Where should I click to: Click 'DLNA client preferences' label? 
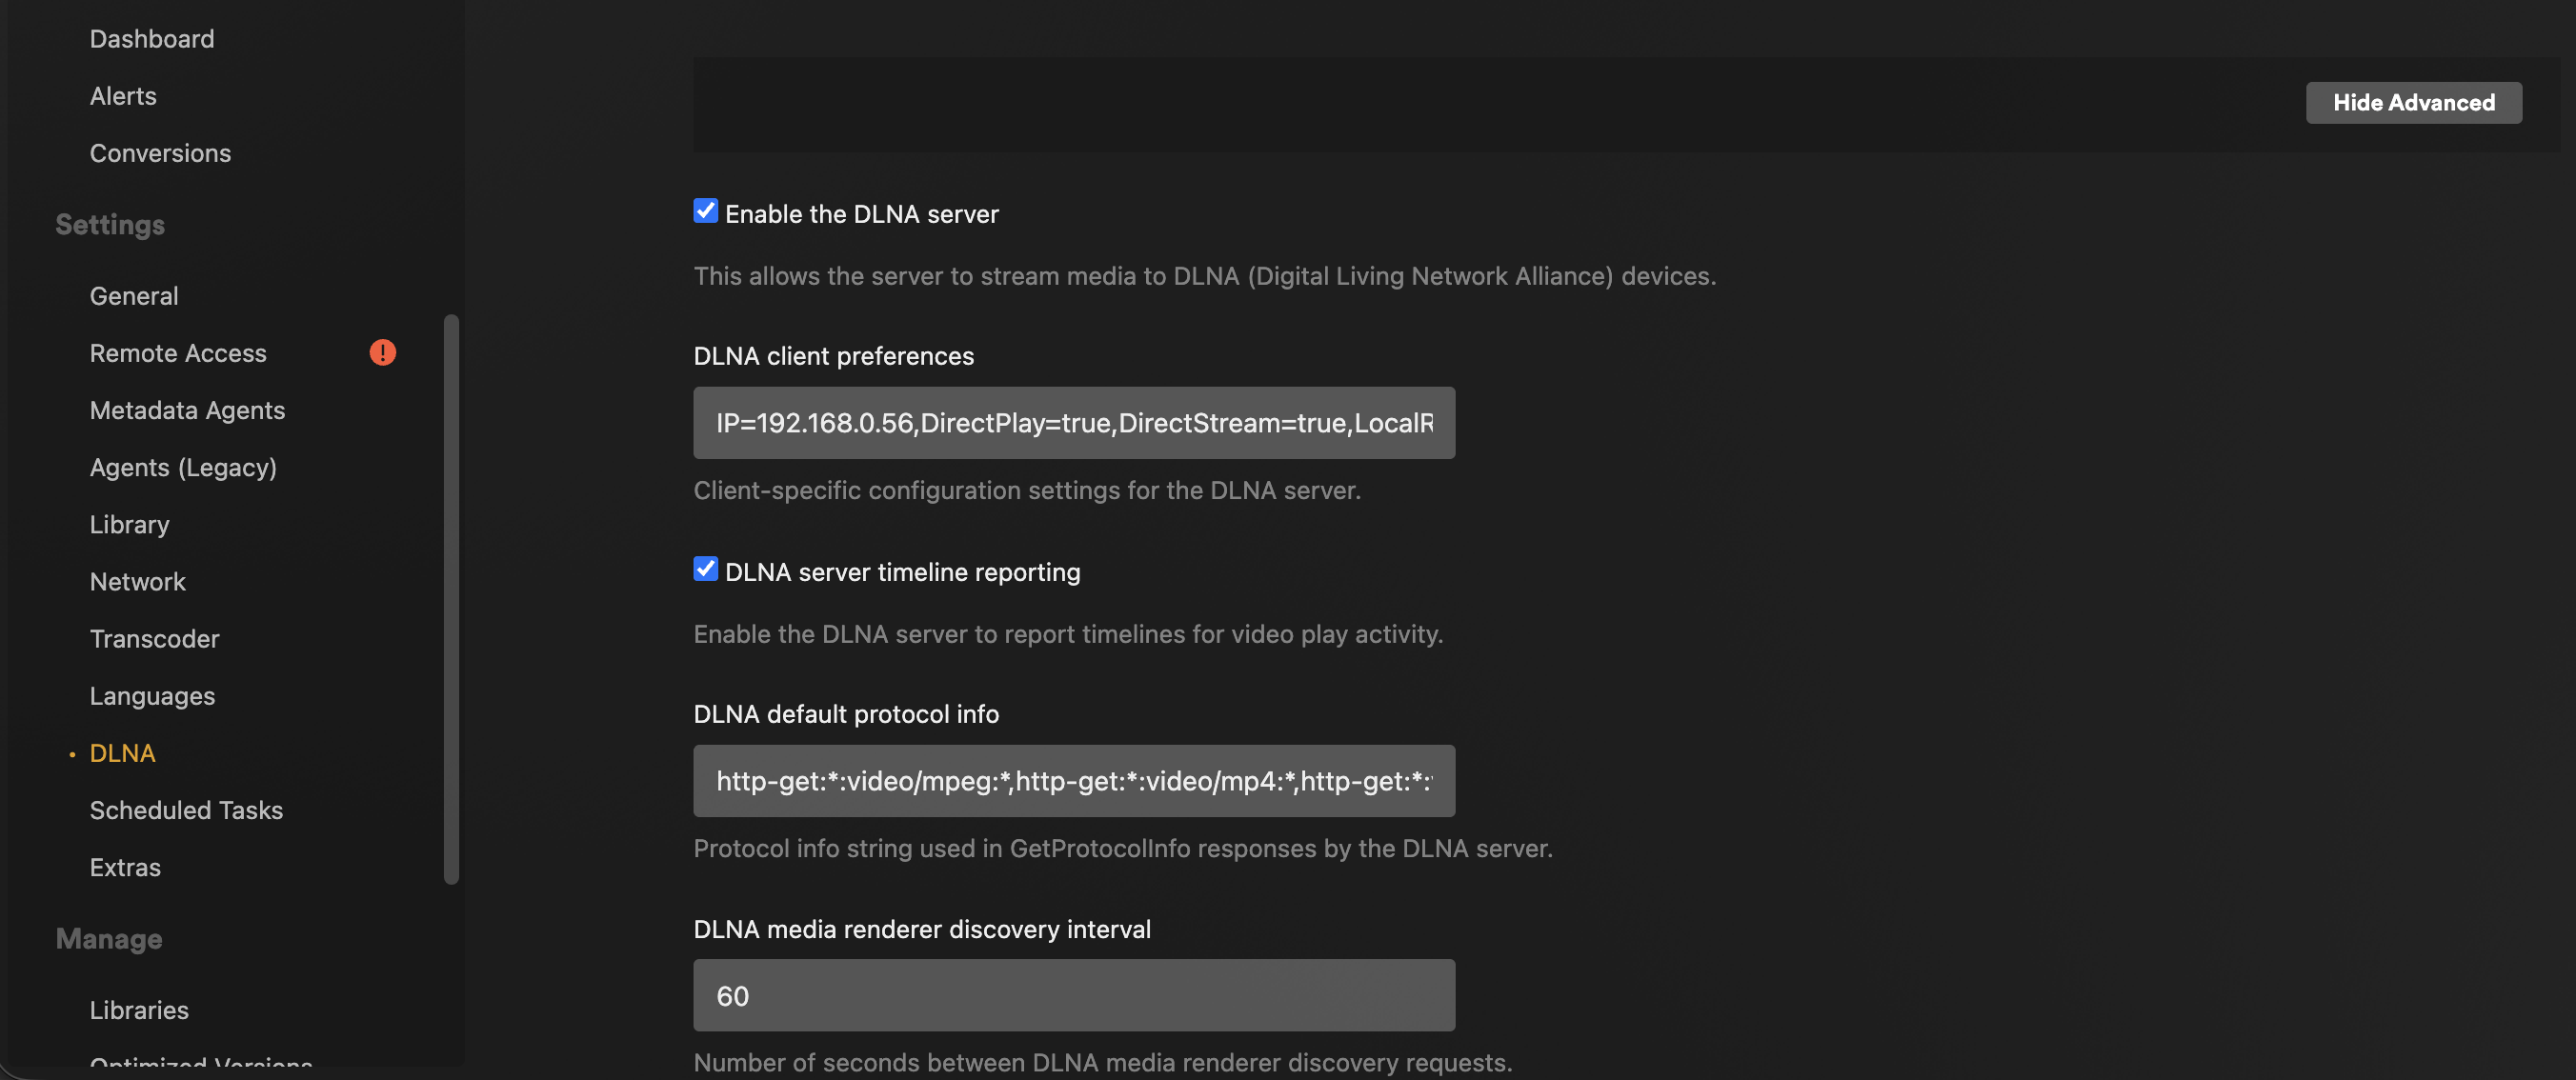tap(833, 356)
